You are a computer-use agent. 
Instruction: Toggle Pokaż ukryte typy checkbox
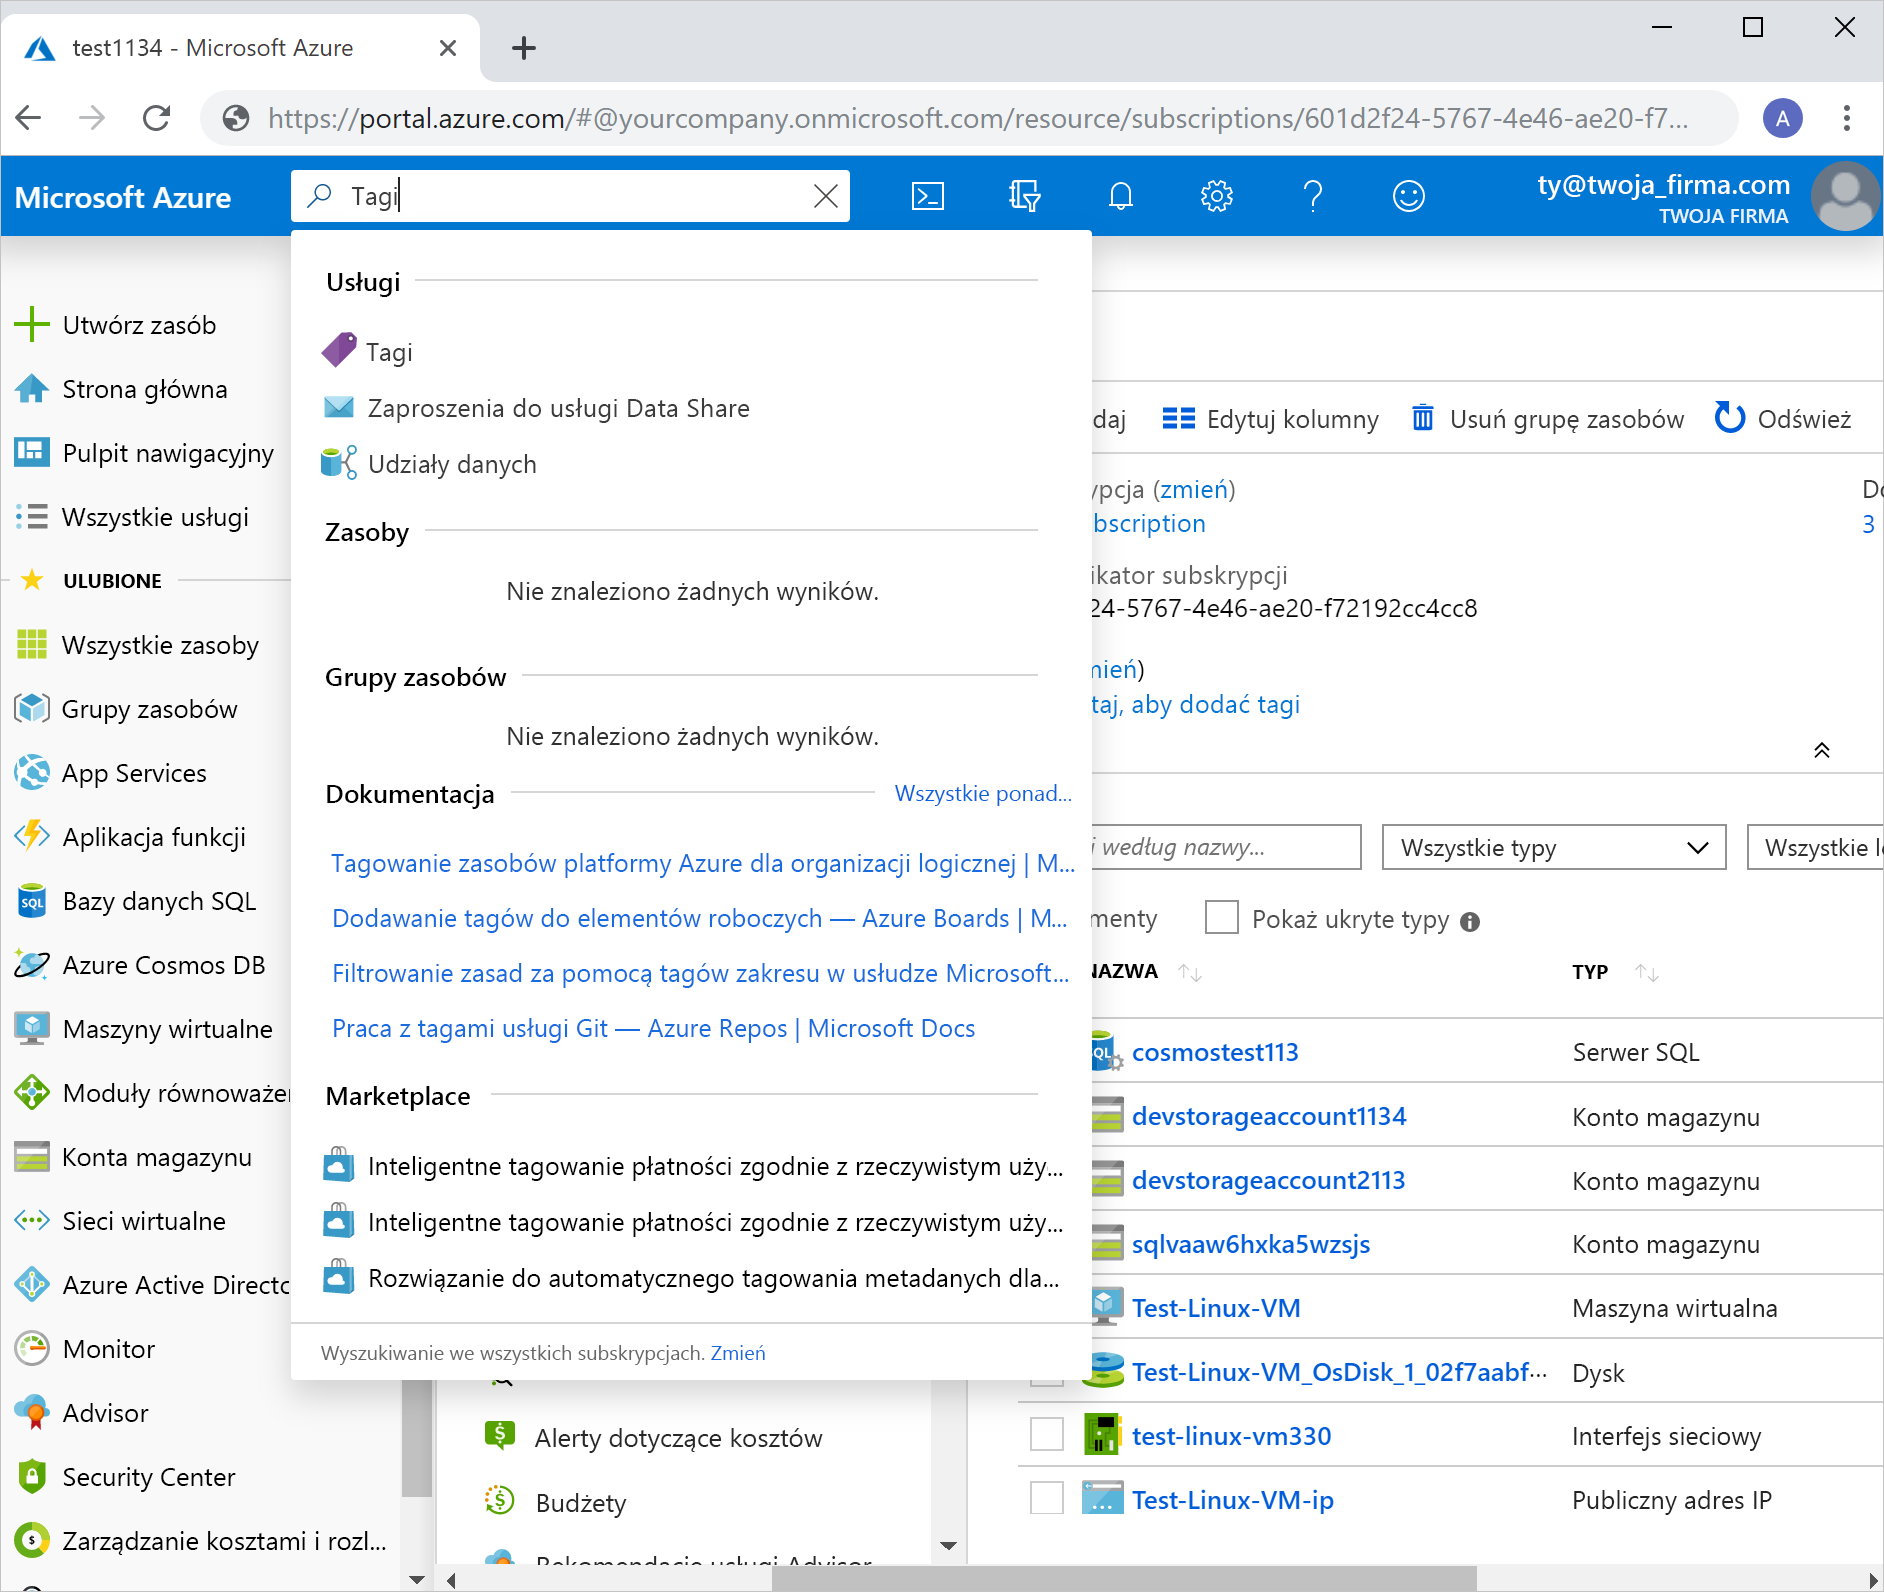1222,917
